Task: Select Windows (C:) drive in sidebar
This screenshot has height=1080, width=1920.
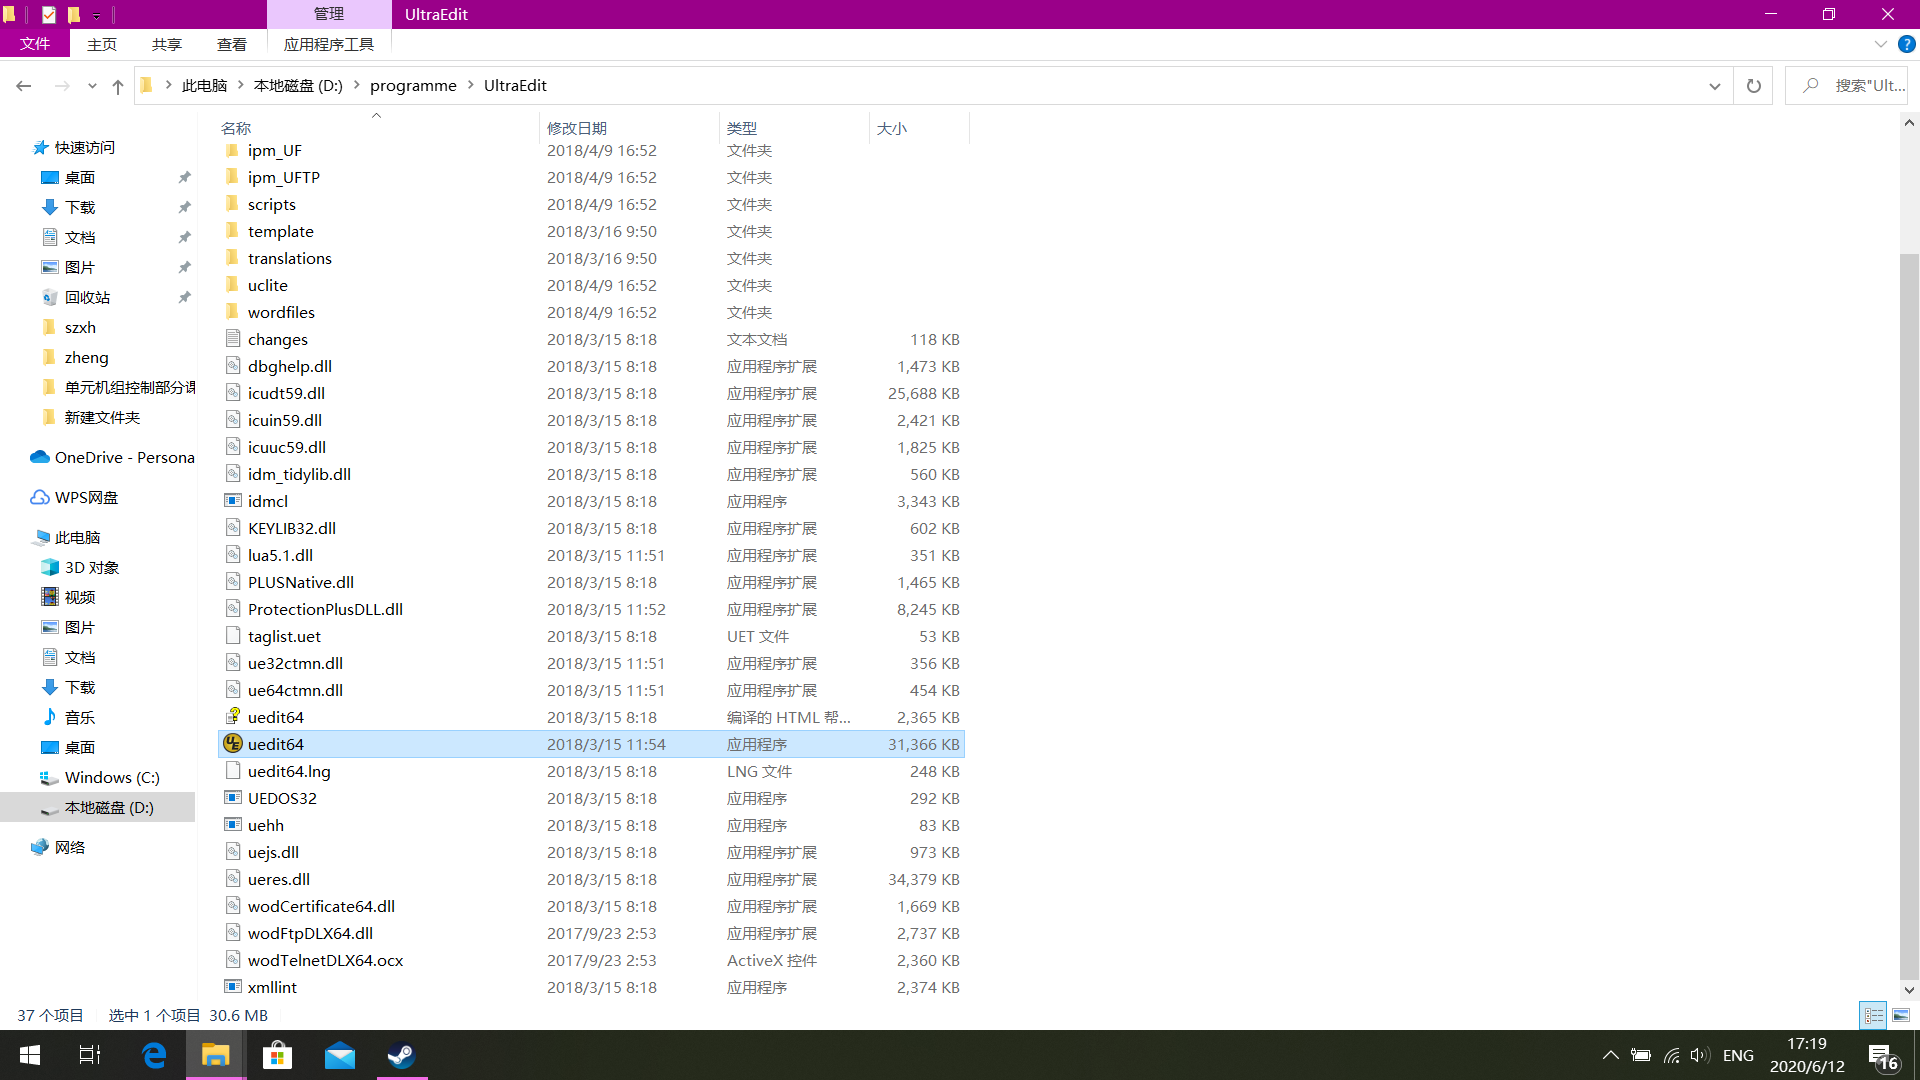Action: [112, 777]
